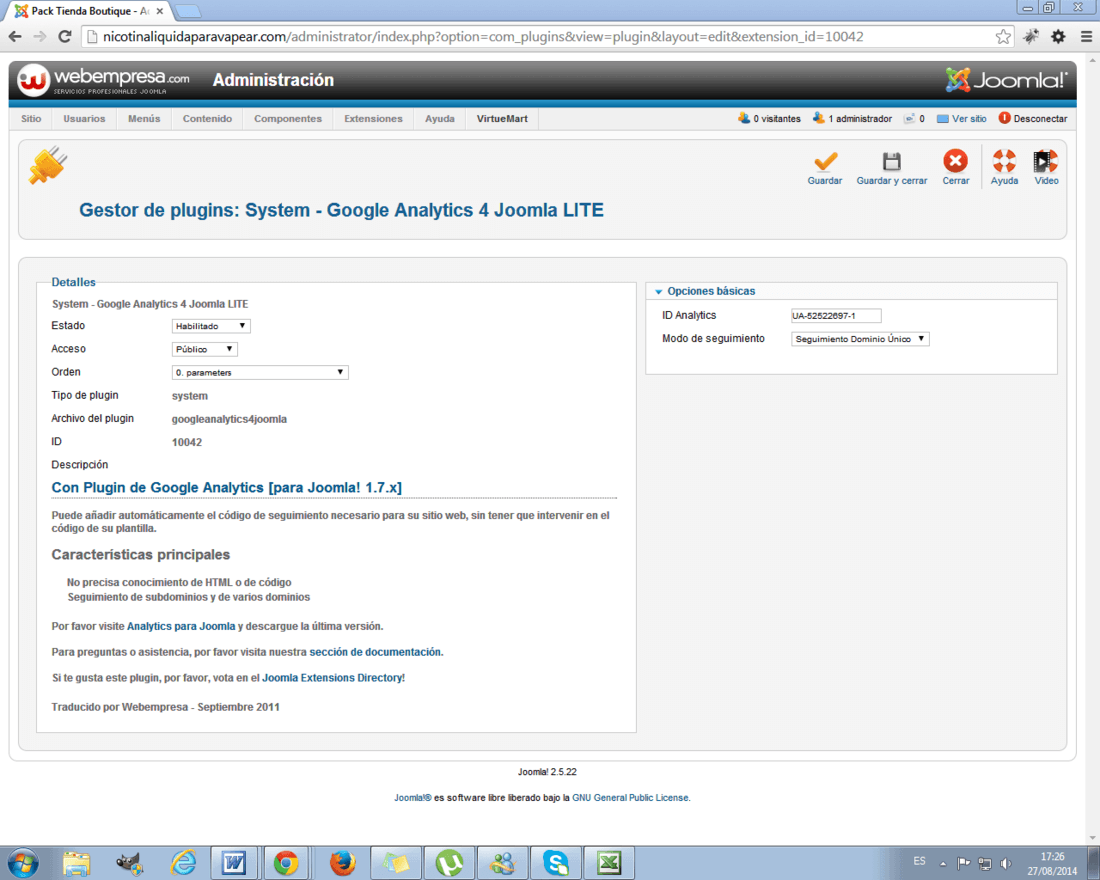The height and width of the screenshot is (880, 1100).
Task: Click the Video film icon
Action: 1045,161
